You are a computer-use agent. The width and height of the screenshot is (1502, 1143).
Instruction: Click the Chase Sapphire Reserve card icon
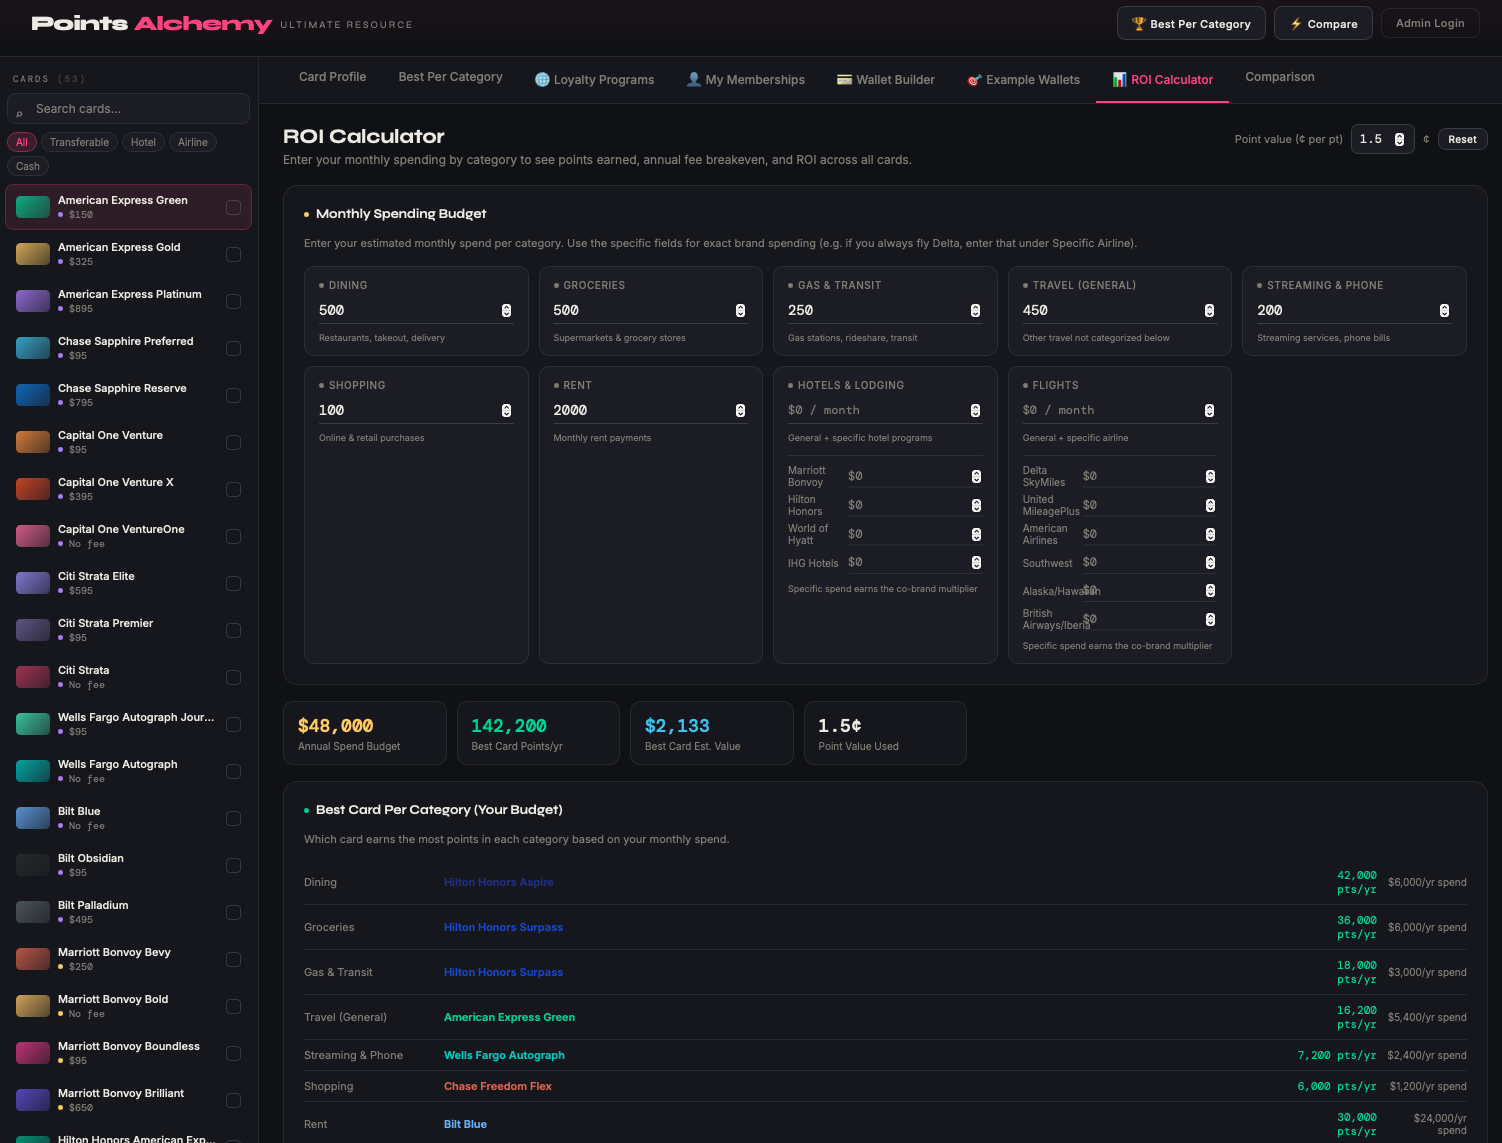[33, 395]
